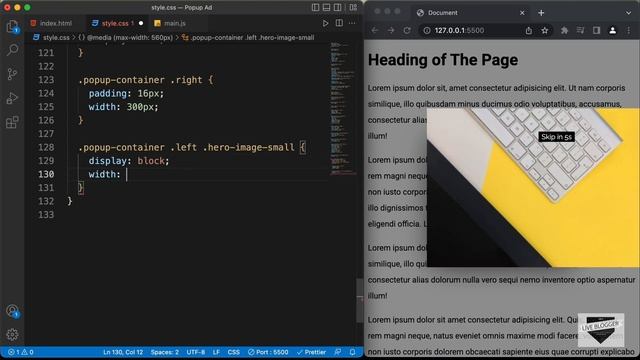The width and height of the screenshot is (640, 360).
Task: Click Spaces: 2 indentation setting
Action: (164, 352)
